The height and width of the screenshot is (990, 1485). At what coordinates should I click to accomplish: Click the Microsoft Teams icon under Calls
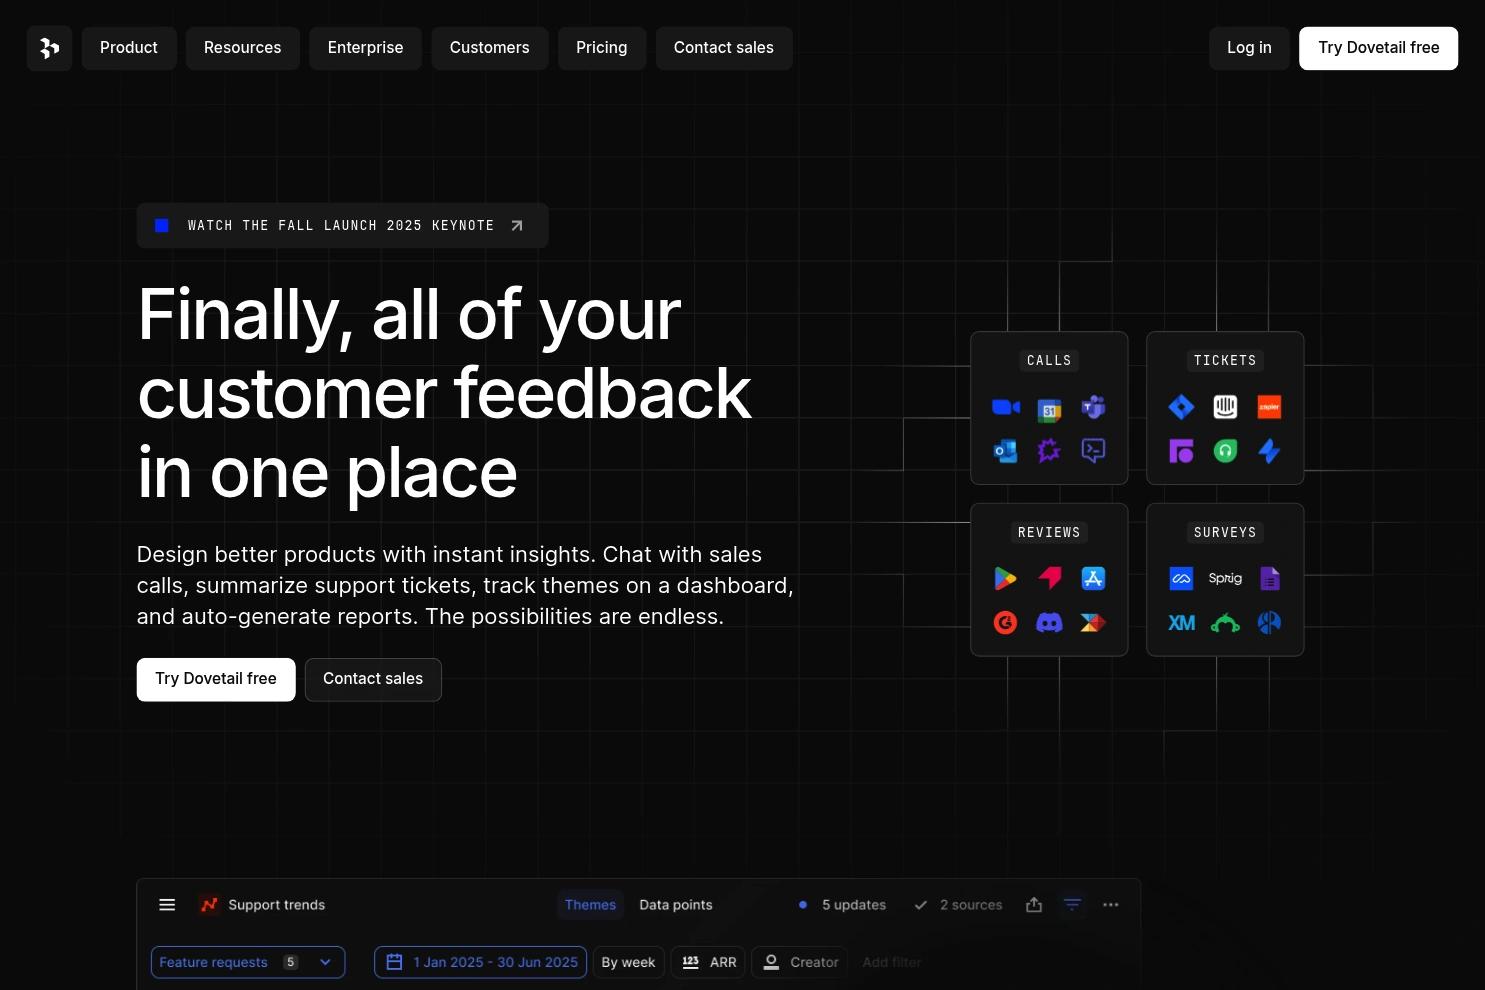coord(1093,407)
